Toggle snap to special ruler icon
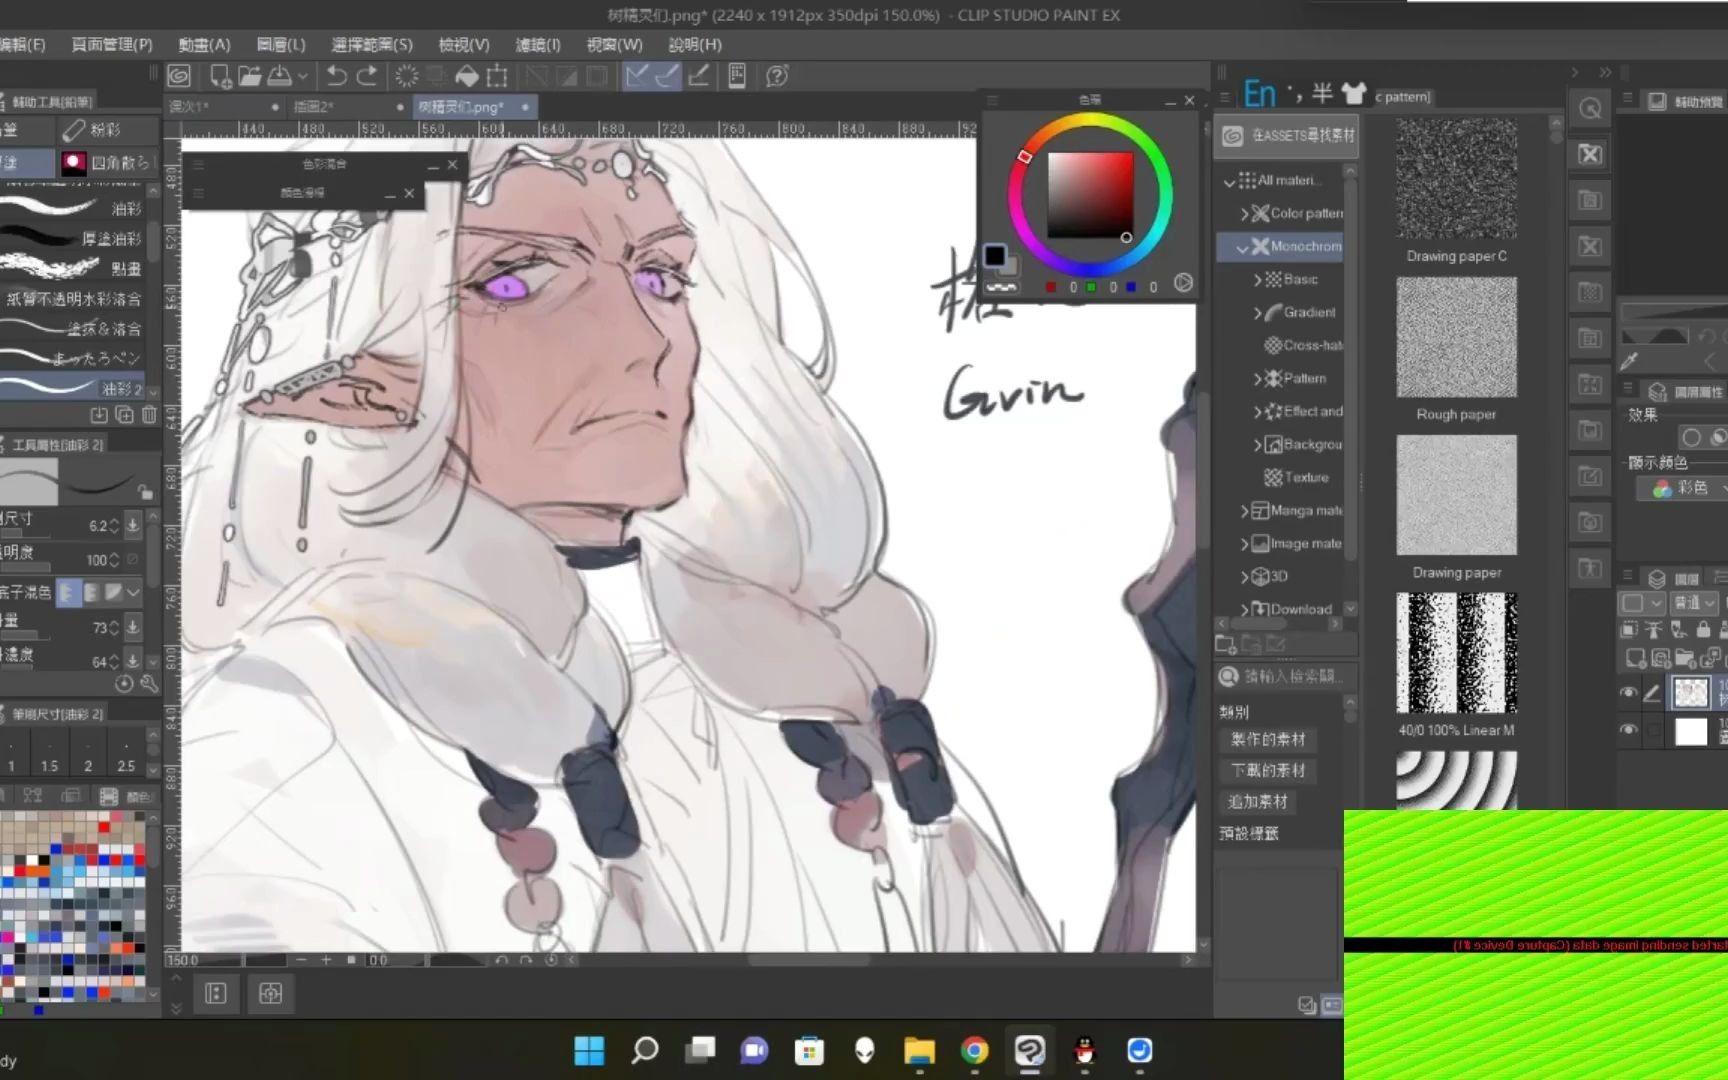The image size is (1728, 1080). (667, 76)
